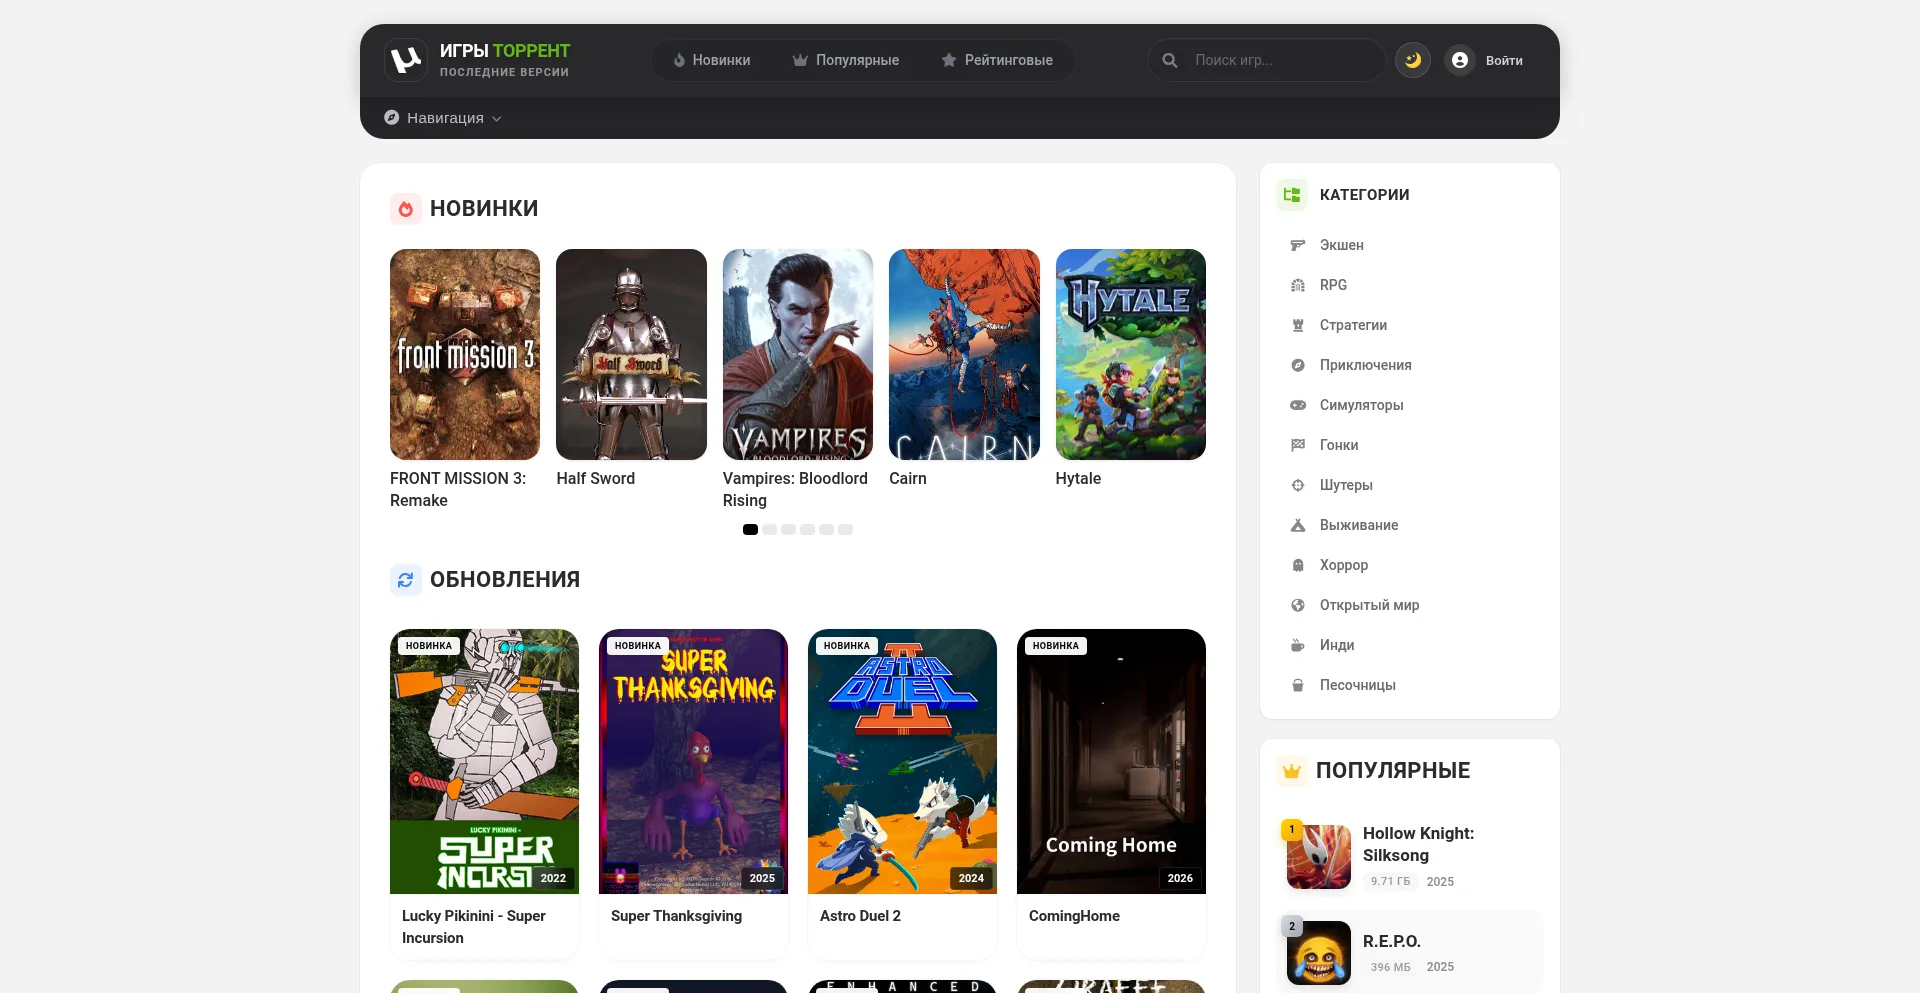This screenshot has width=1920, height=993.
Task: Click inside the Поиск игр search field
Action: 1266,60
